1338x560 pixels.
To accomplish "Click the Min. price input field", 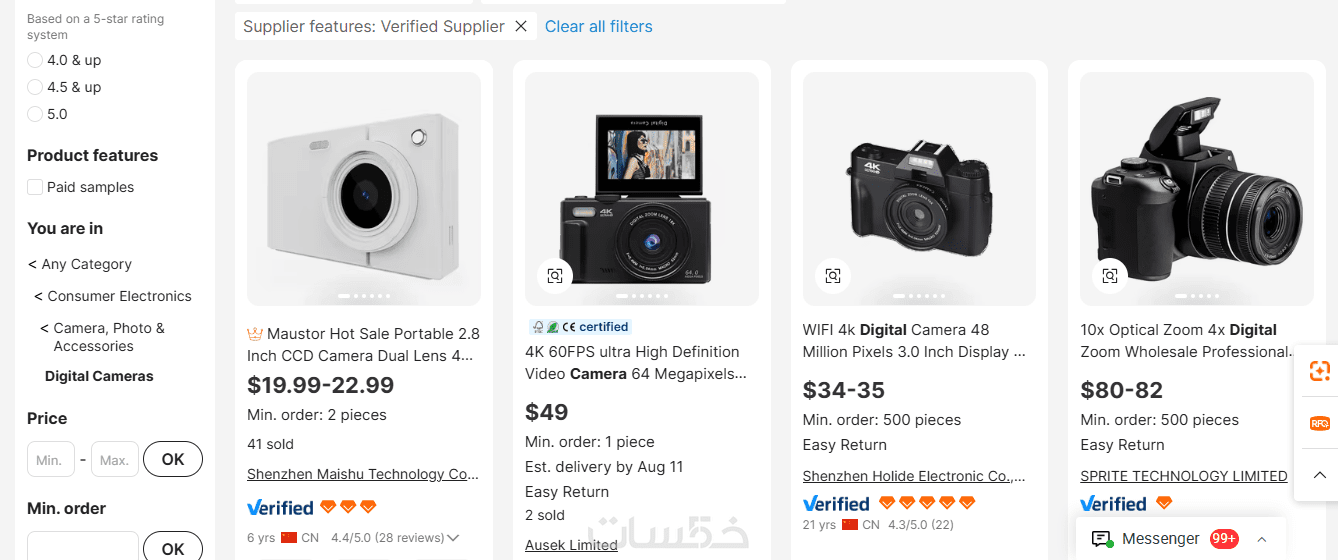I will coord(51,460).
